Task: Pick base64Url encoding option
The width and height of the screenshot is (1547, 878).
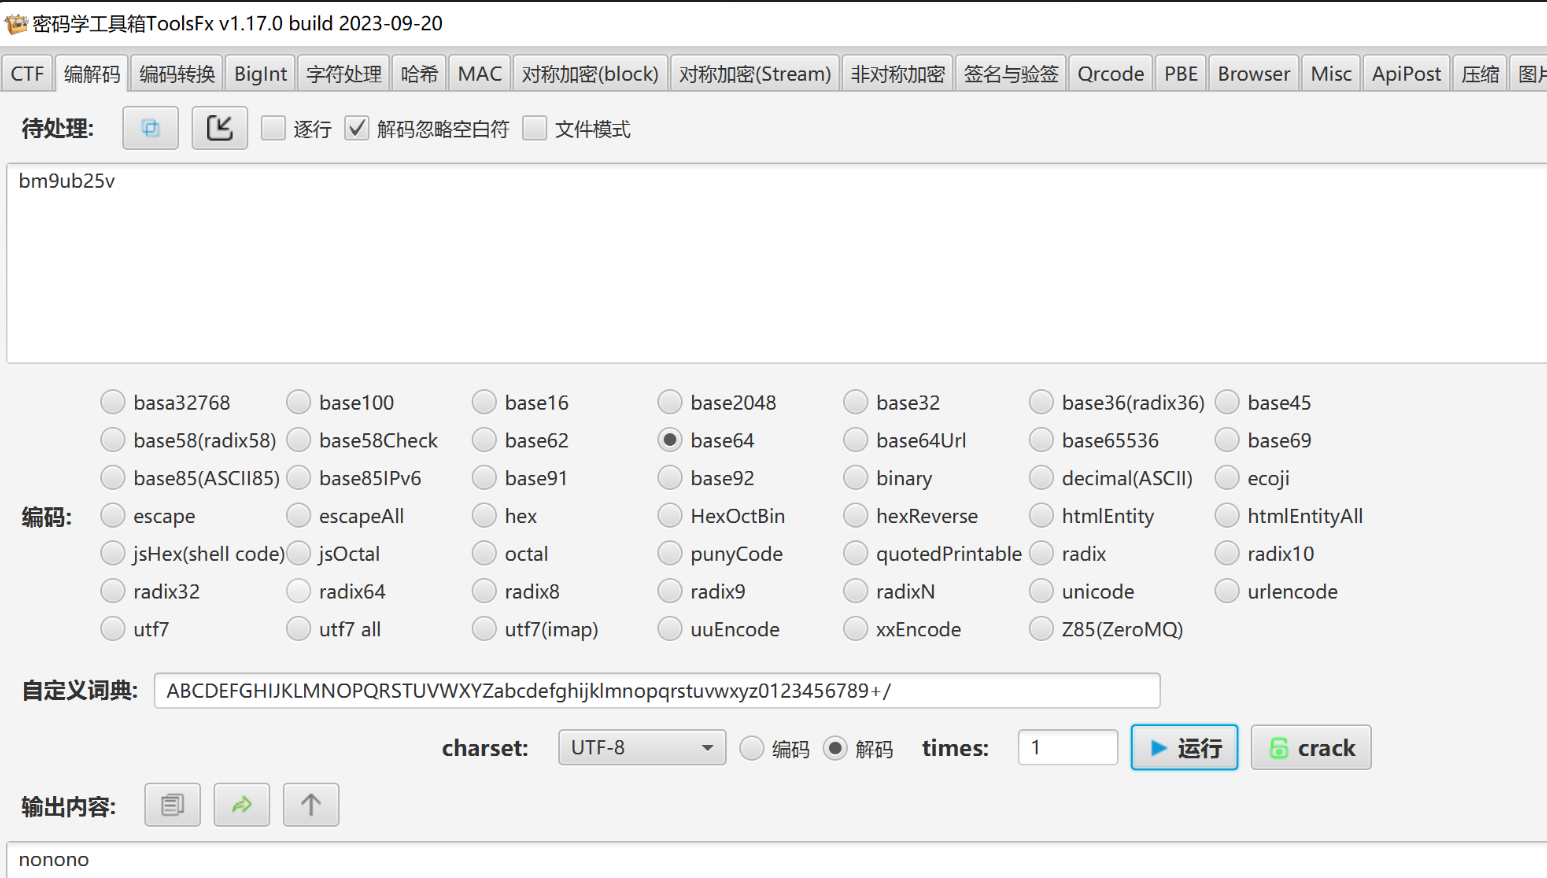Action: click(855, 440)
